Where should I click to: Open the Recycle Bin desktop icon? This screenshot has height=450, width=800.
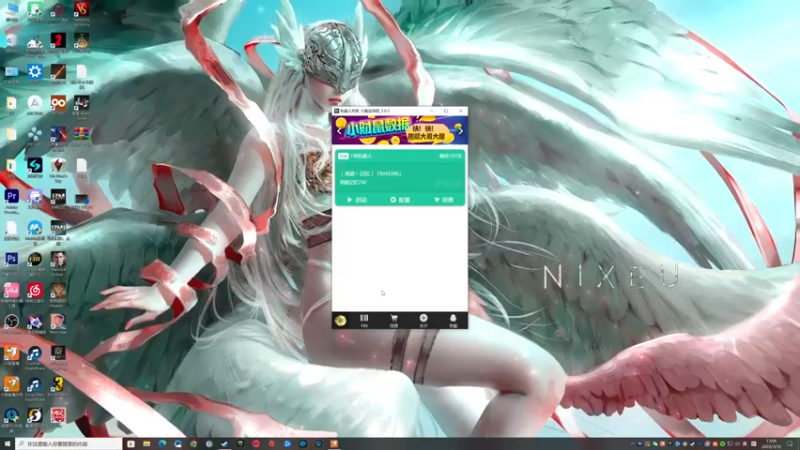(x=11, y=43)
